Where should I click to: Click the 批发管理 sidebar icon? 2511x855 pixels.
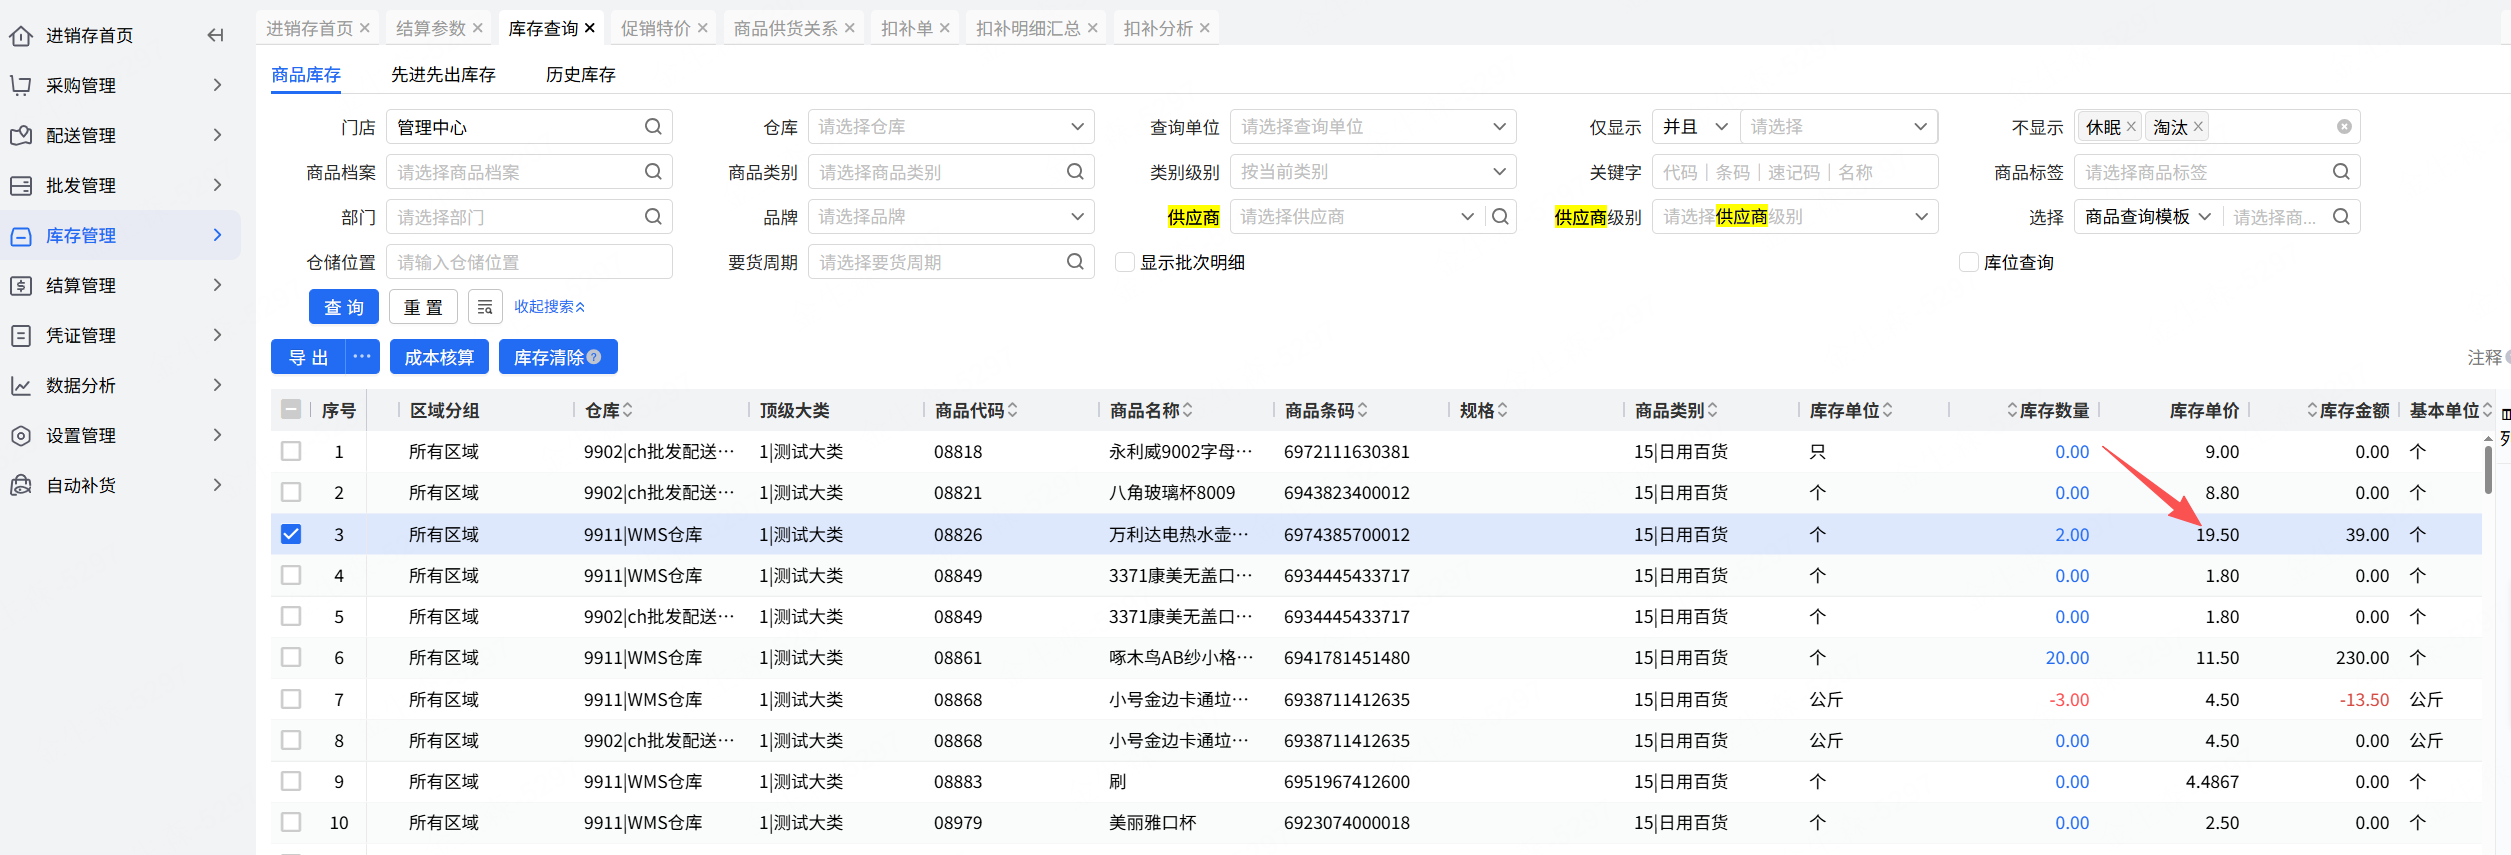tap(21, 186)
